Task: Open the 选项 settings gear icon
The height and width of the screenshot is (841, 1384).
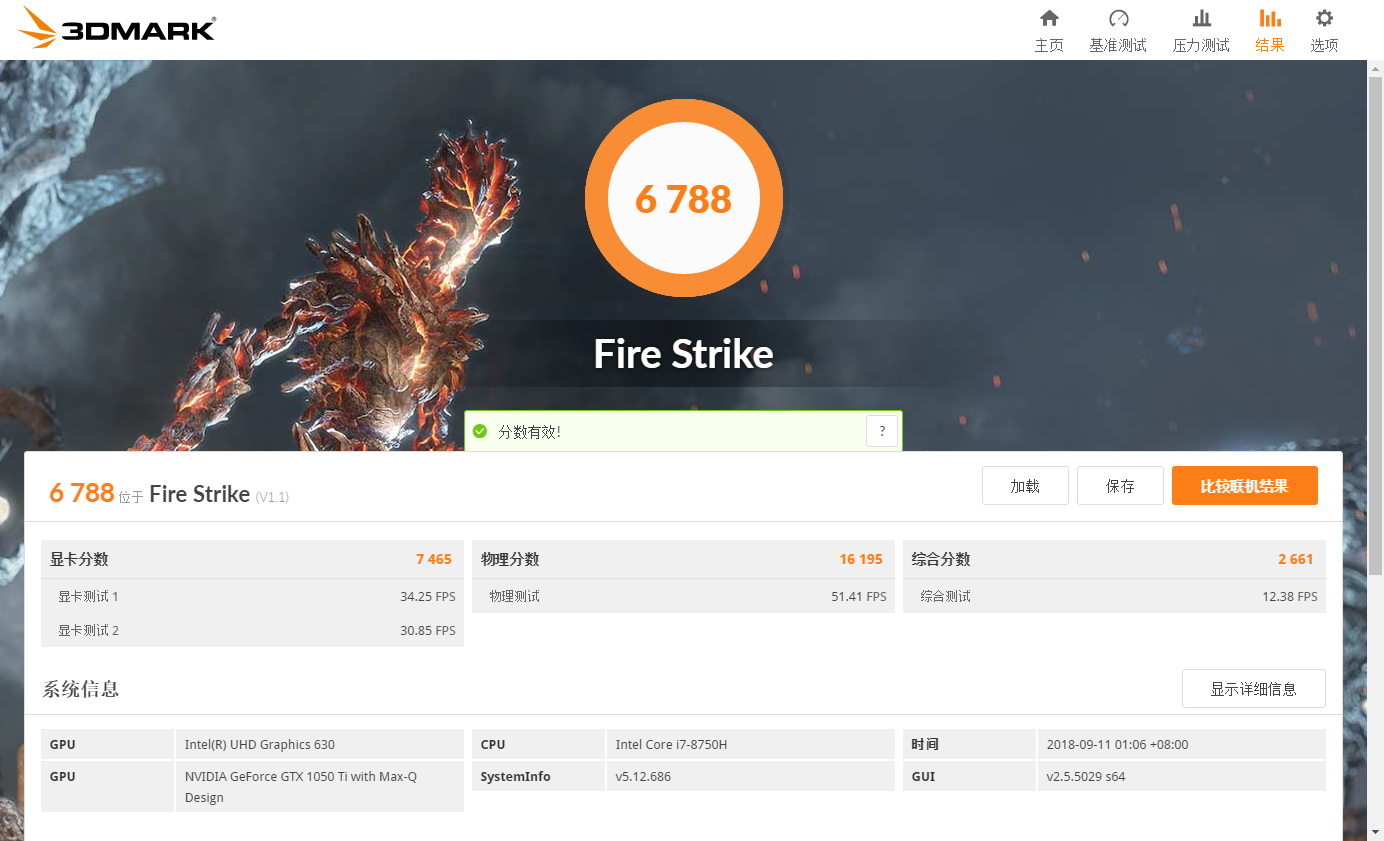Action: point(1323,28)
